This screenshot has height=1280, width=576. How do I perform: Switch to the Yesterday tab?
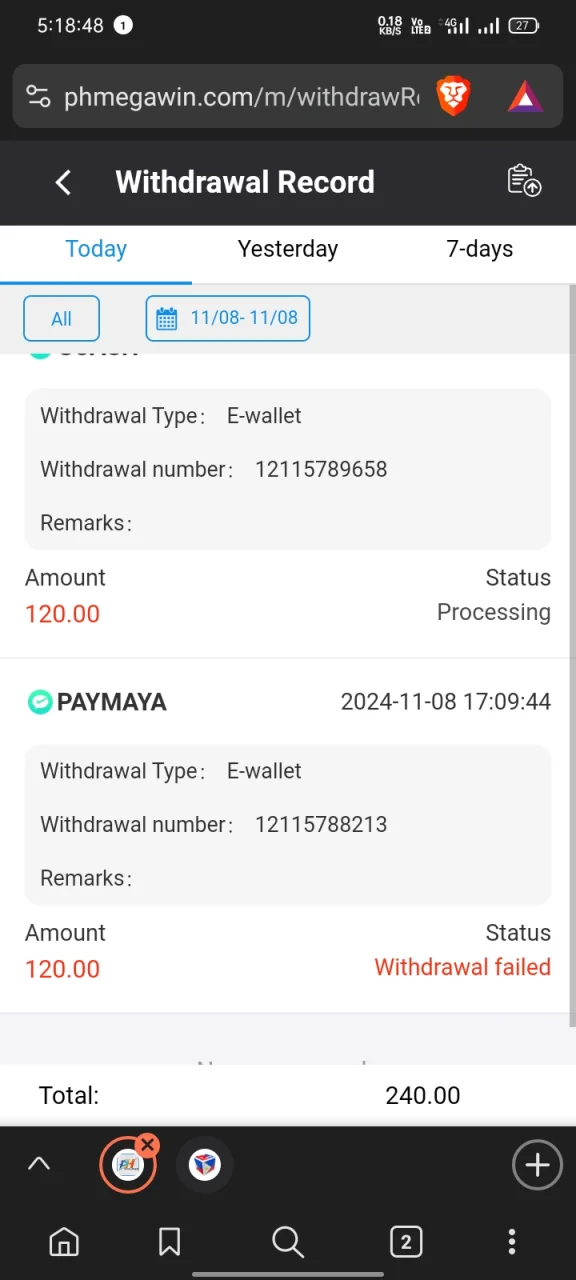coord(288,249)
